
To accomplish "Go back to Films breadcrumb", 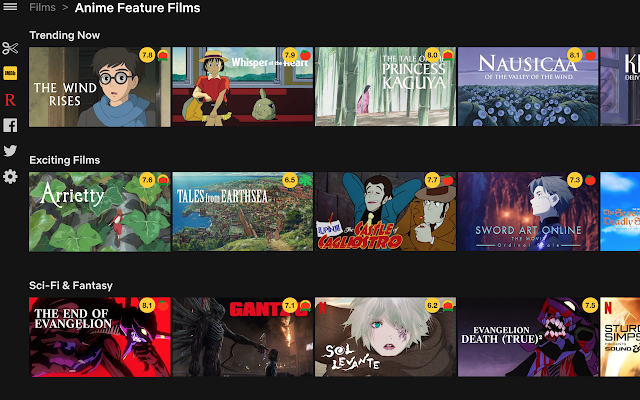I will [42, 7].
